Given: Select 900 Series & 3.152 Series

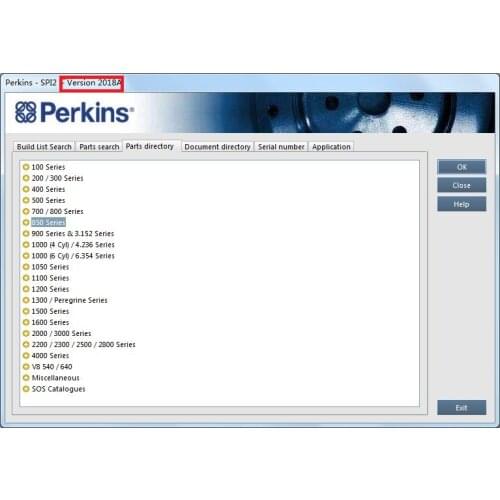Looking at the screenshot, I should click(x=73, y=233).
